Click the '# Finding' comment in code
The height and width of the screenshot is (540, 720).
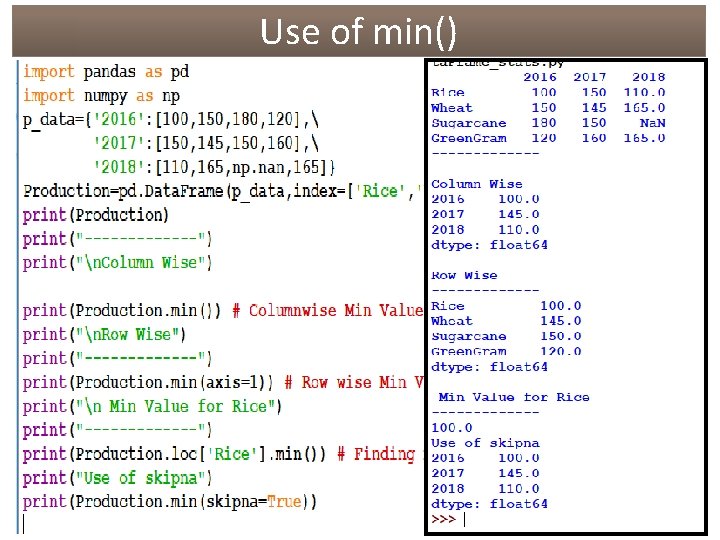pos(376,454)
